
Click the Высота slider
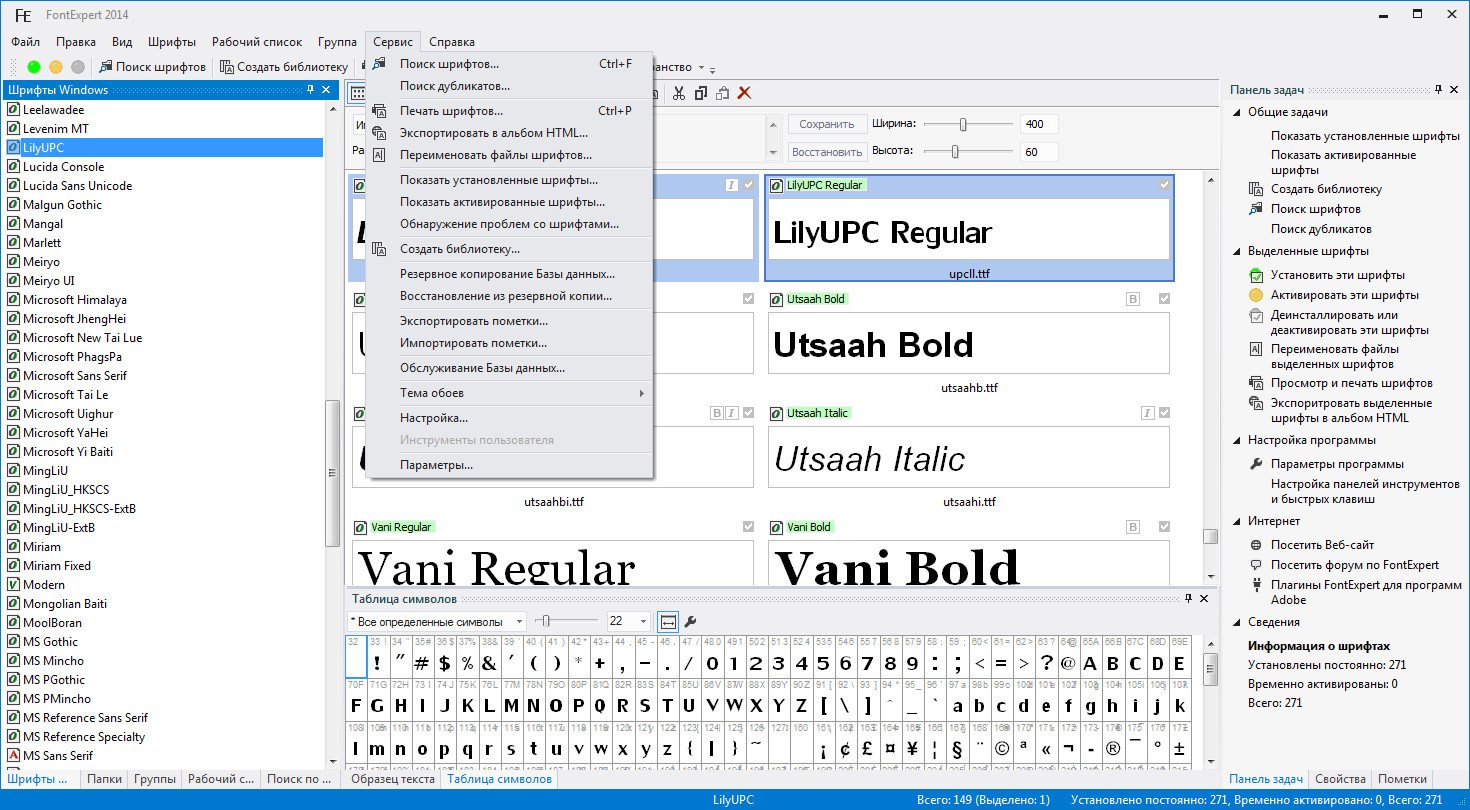coord(968,152)
